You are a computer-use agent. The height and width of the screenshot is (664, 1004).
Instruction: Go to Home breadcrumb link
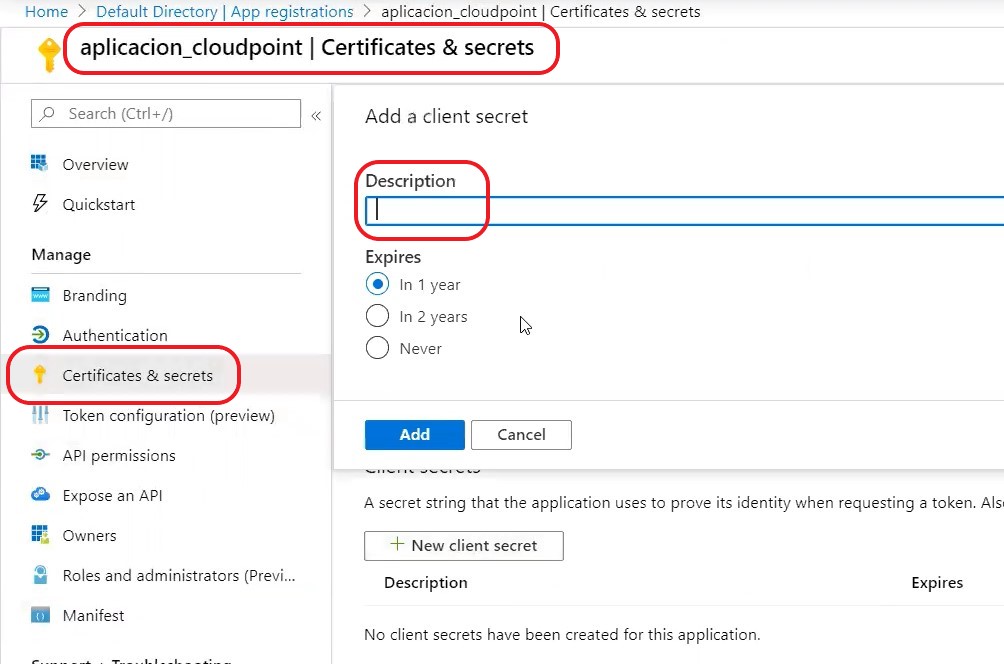coord(46,12)
